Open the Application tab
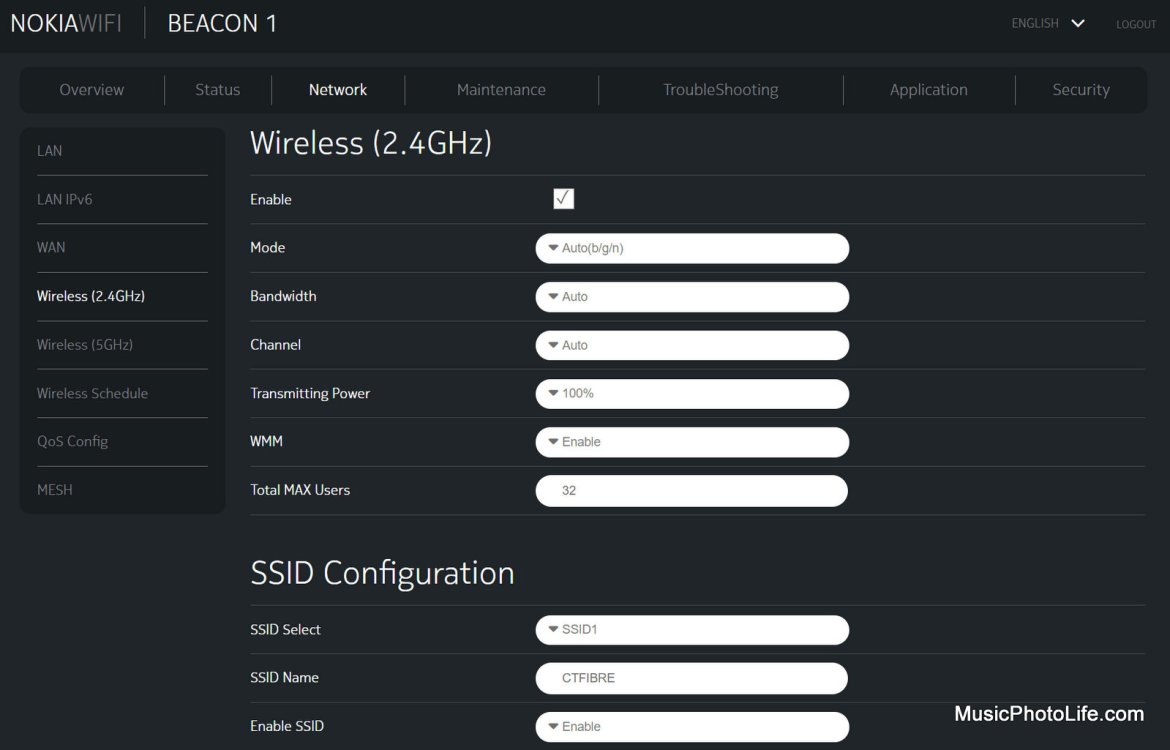The image size is (1170, 750). [x=928, y=90]
